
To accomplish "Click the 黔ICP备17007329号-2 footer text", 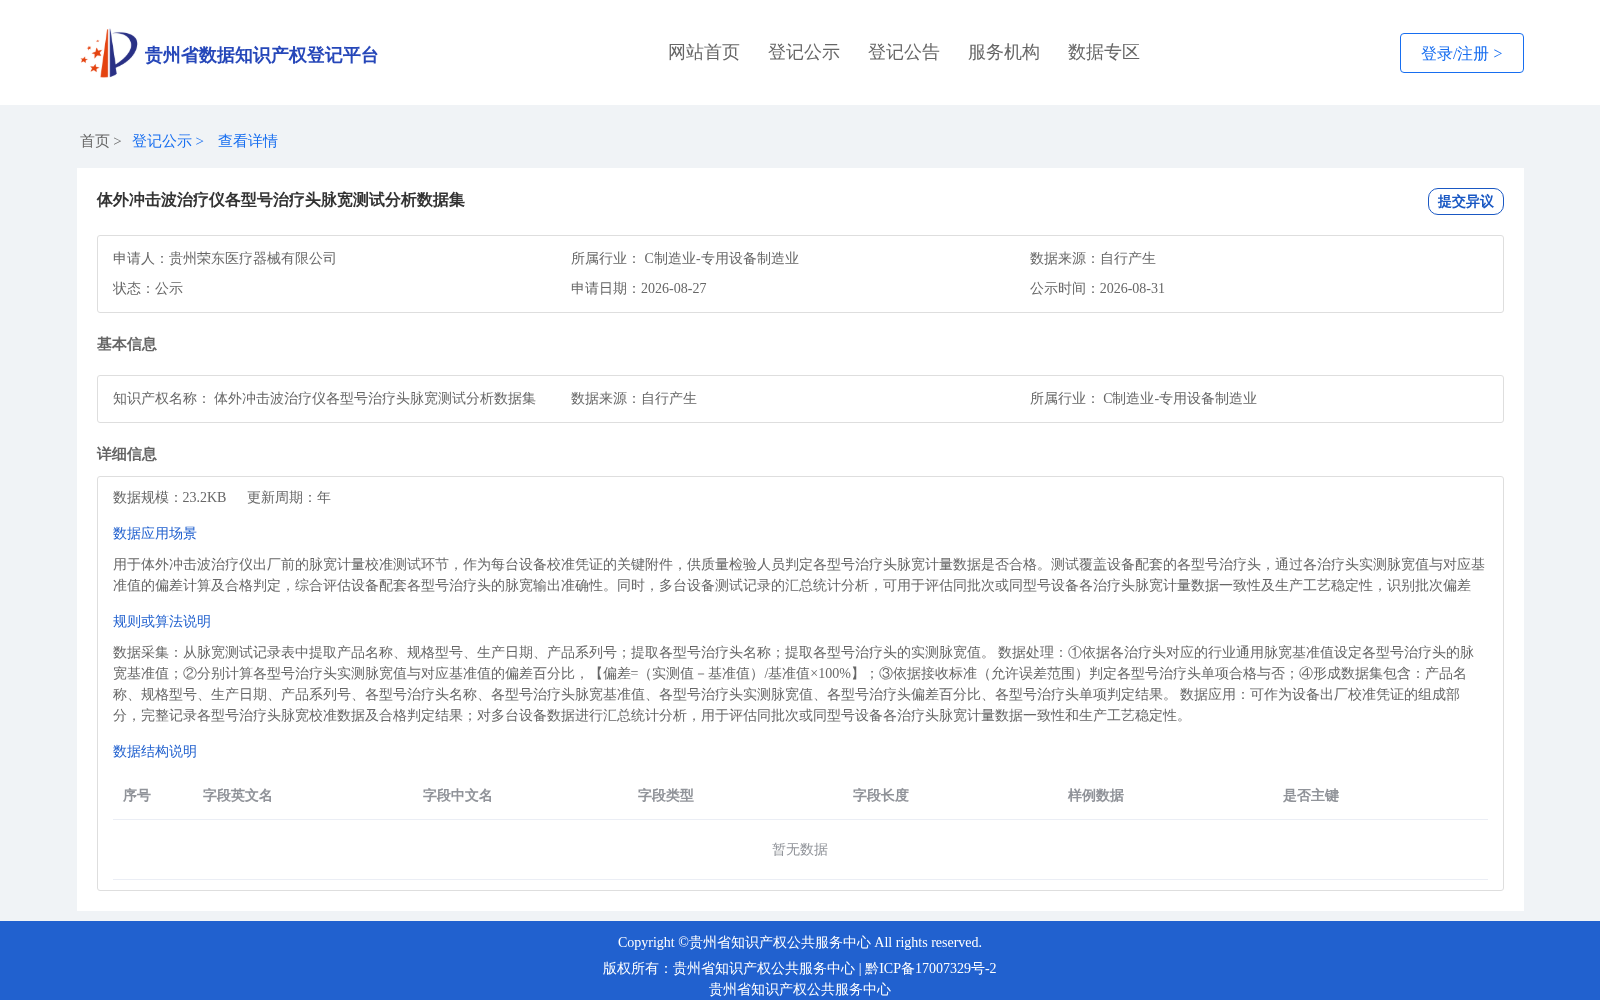I will (931, 969).
